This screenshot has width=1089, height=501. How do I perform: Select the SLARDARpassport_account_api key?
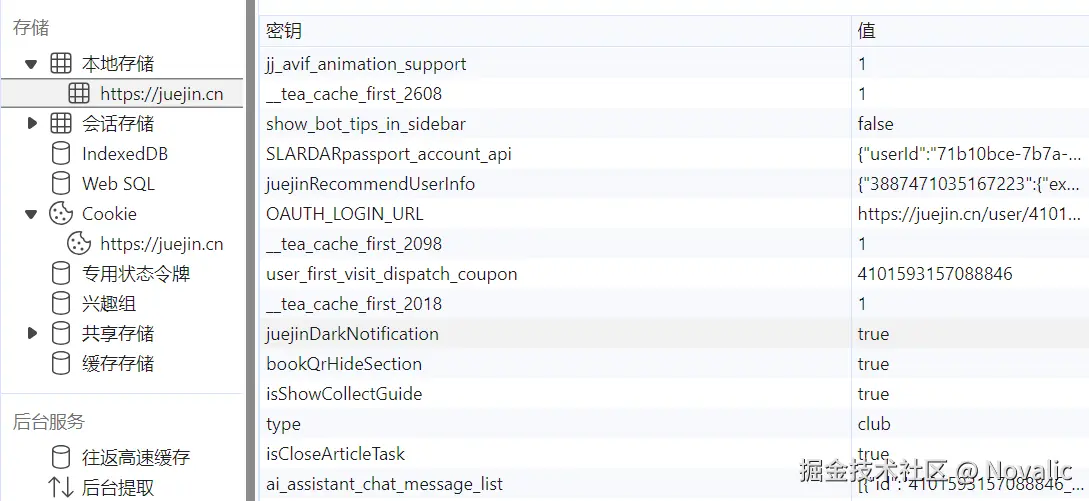(389, 154)
